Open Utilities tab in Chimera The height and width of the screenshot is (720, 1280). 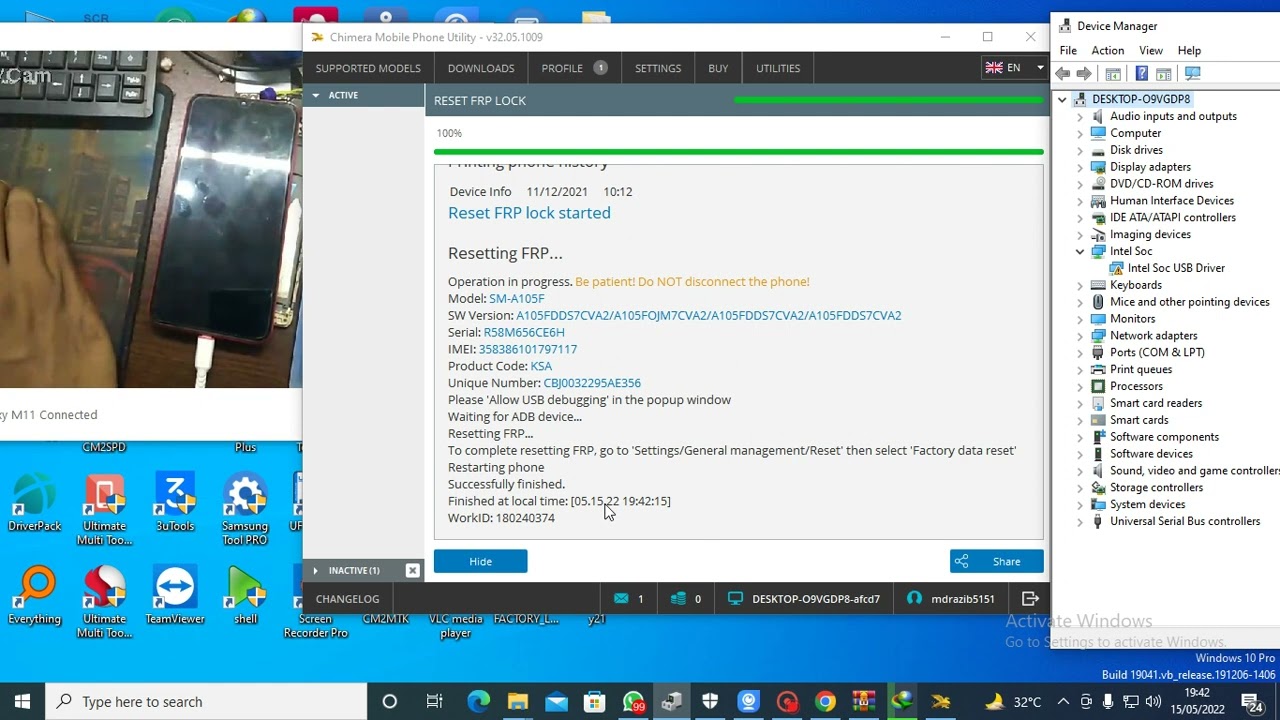778,68
